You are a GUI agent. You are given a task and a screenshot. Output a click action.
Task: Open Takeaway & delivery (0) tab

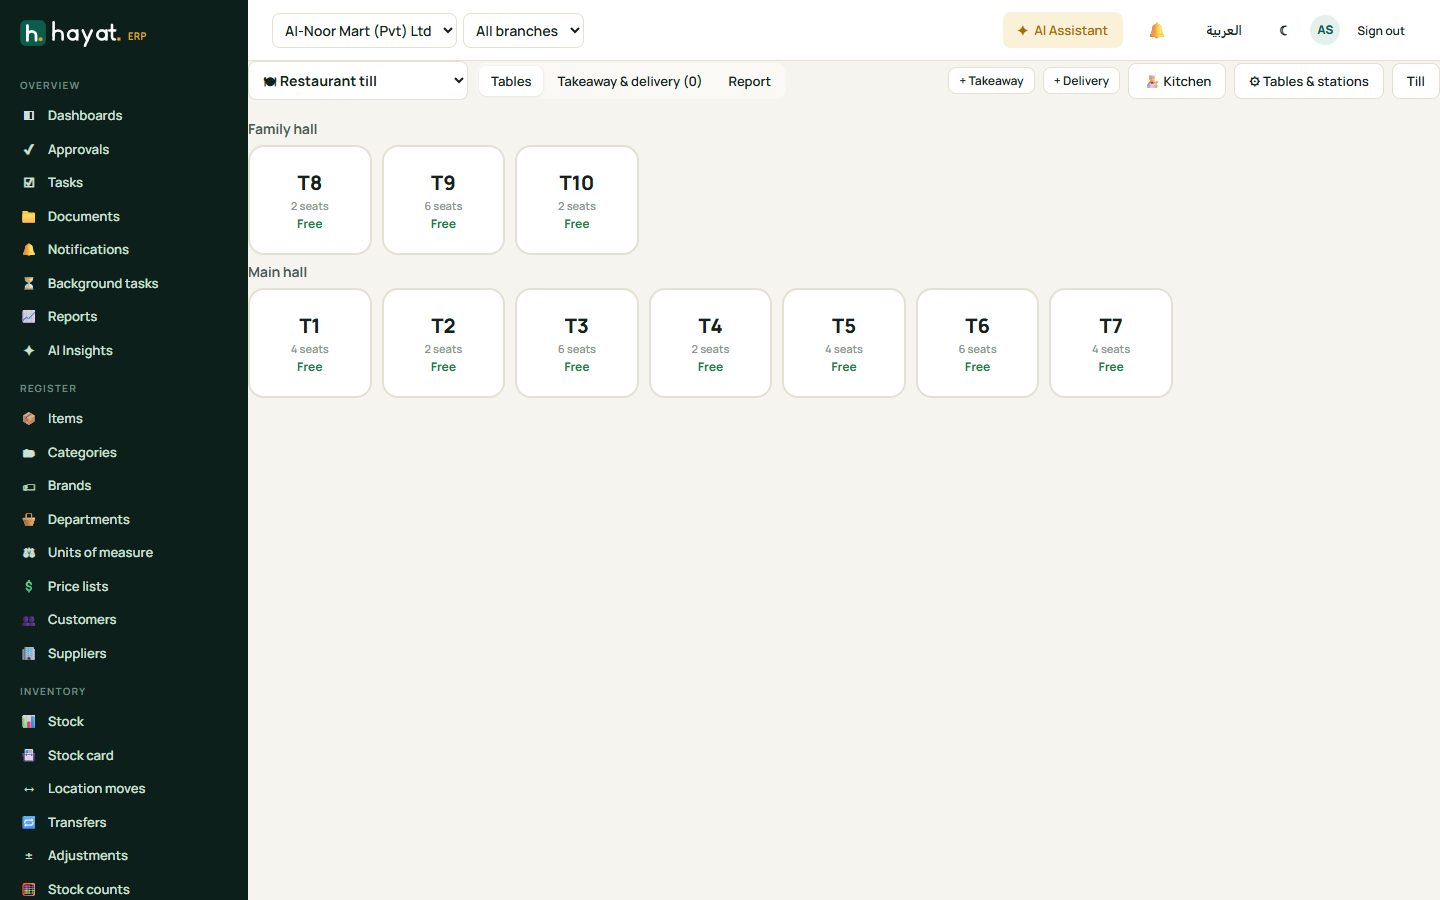(x=629, y=81)
